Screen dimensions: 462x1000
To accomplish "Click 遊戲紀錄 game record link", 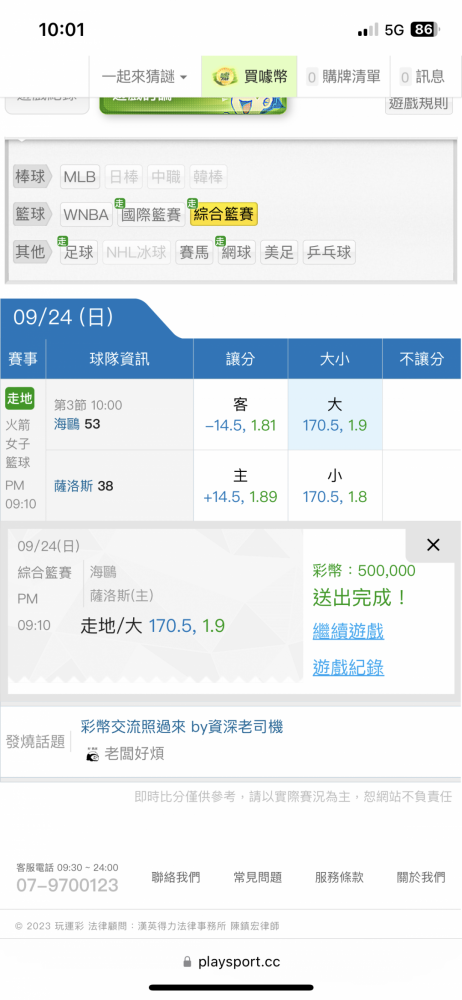I will 348,668.
